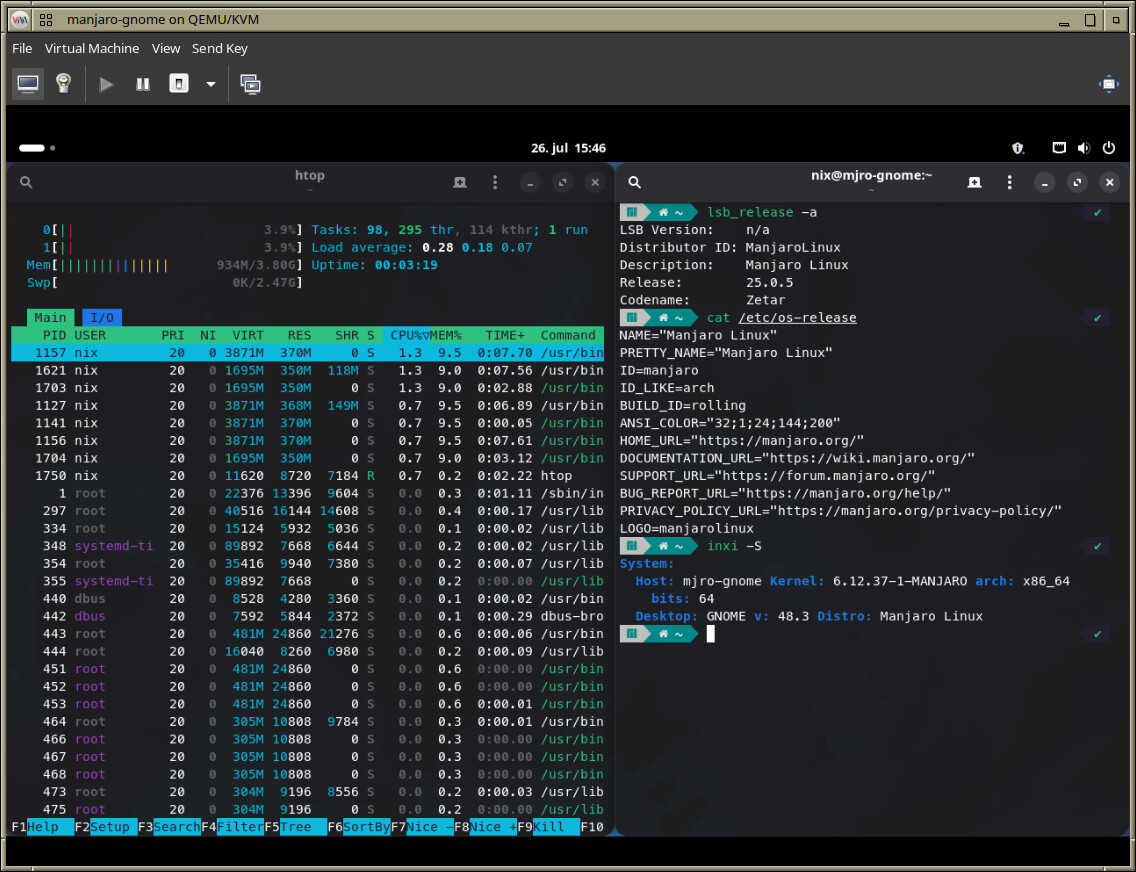Screen dimensions: 1136x872
Task: Click the "Release: 25.0.5" line in the terminal
Action: click(x=706, y=282)
